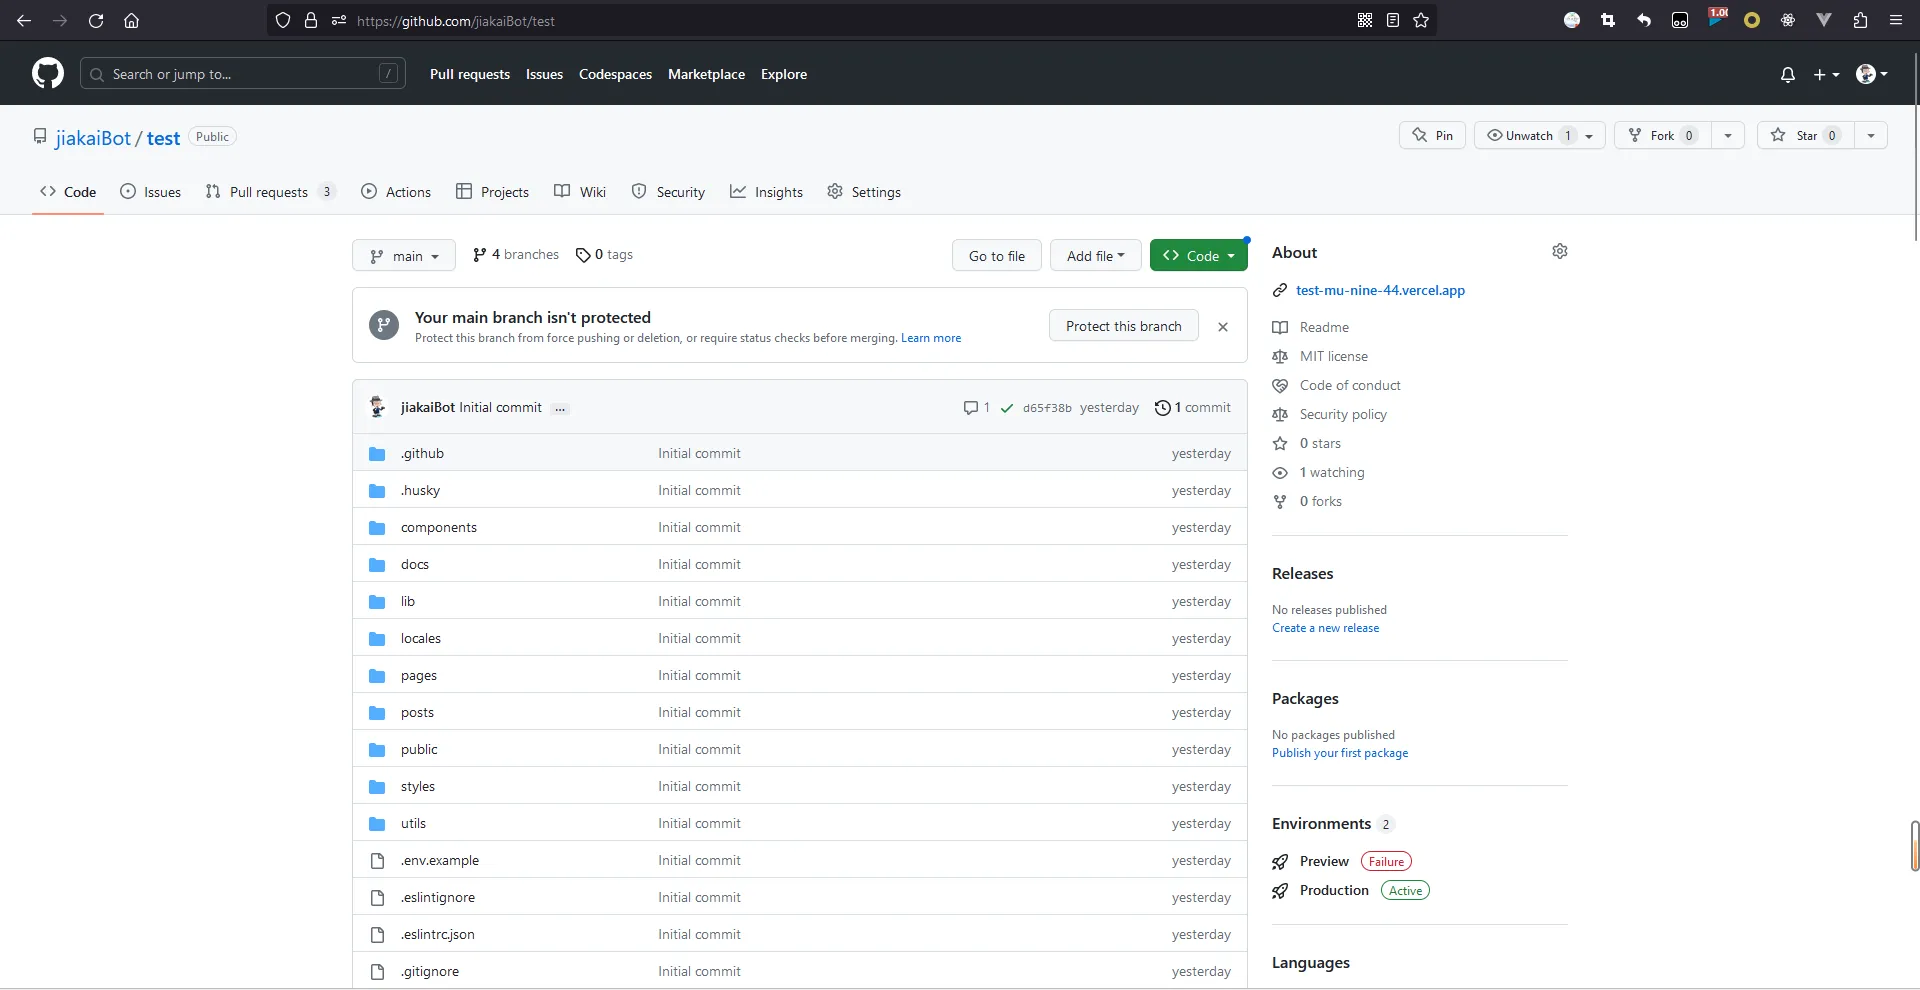Viewport: 1920px width, 990px height.
Task: Open Marketplace in top navigation
Action: (x=706, y=75)
